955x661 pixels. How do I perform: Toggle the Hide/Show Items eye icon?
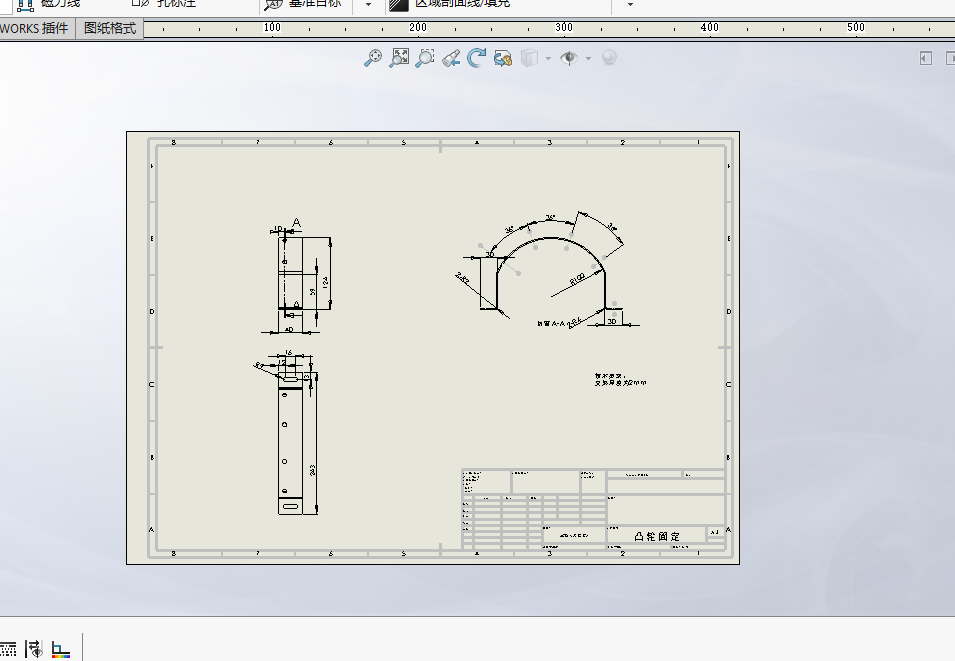coord(569,58)
